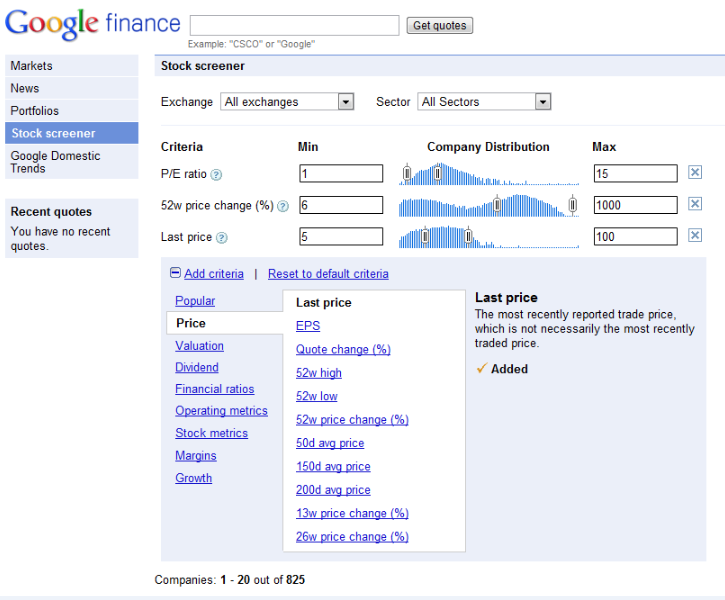Click the 52w price change Min field

[x=341, y=205]
